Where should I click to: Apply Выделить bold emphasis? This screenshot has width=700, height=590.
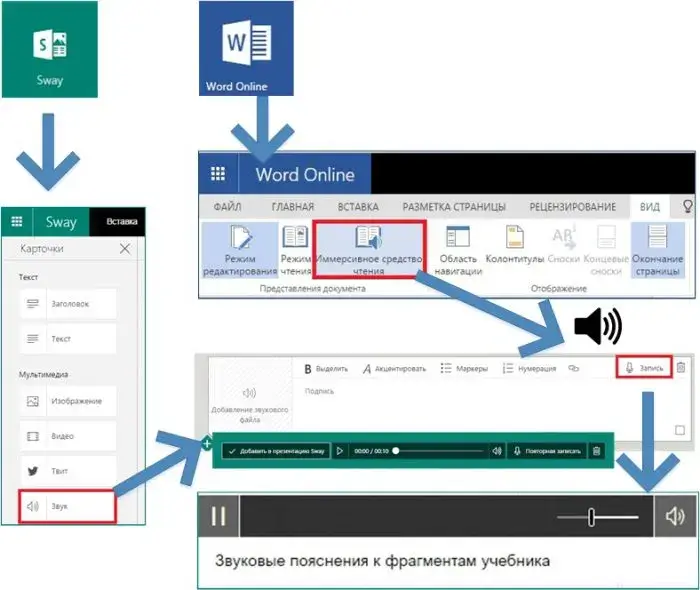326,369
